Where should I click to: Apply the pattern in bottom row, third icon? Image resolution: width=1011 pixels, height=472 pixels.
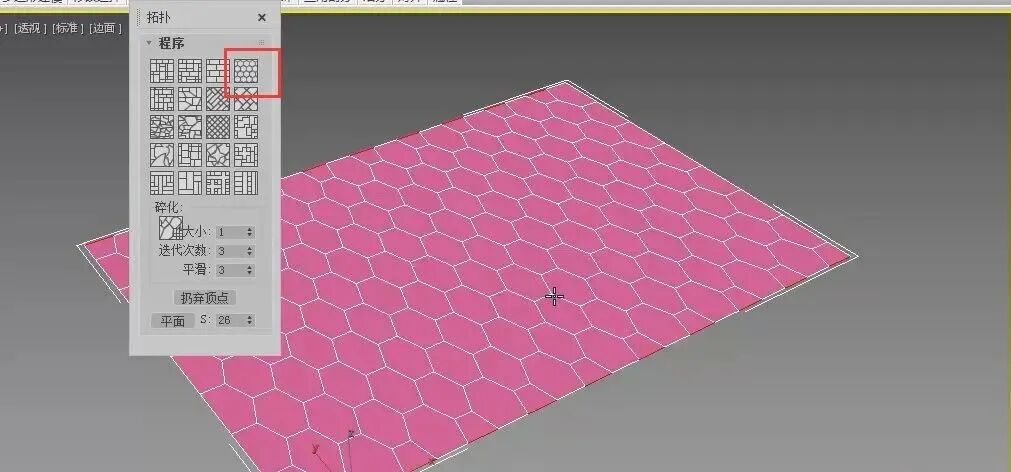point(218,183)
